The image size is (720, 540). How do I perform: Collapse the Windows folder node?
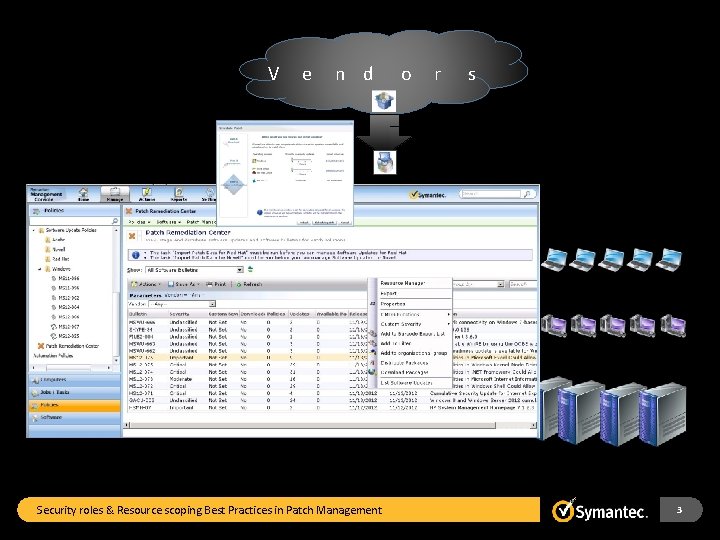(x=39, y=269)
